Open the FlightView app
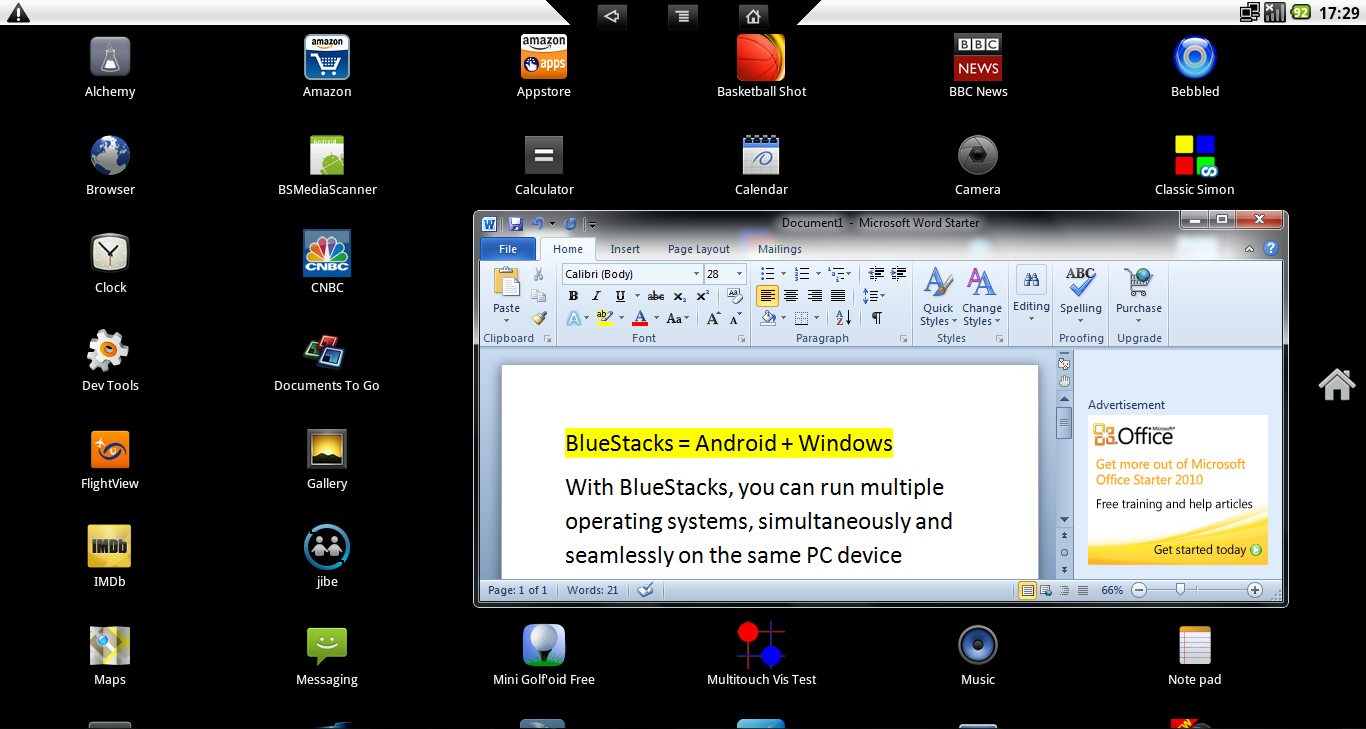Viewport: 1366px width, 729px height. pyautogui.click(x=110, y=458)
